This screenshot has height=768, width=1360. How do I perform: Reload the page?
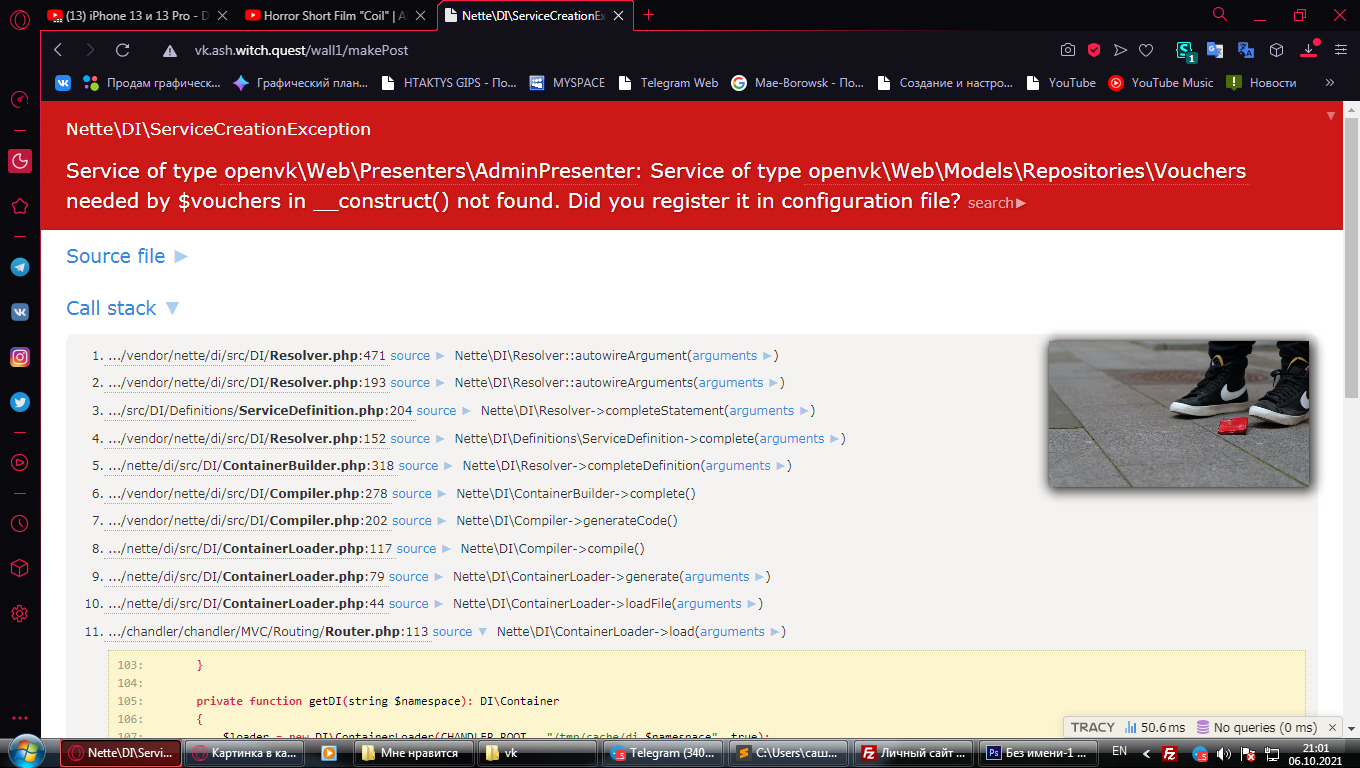122,50
